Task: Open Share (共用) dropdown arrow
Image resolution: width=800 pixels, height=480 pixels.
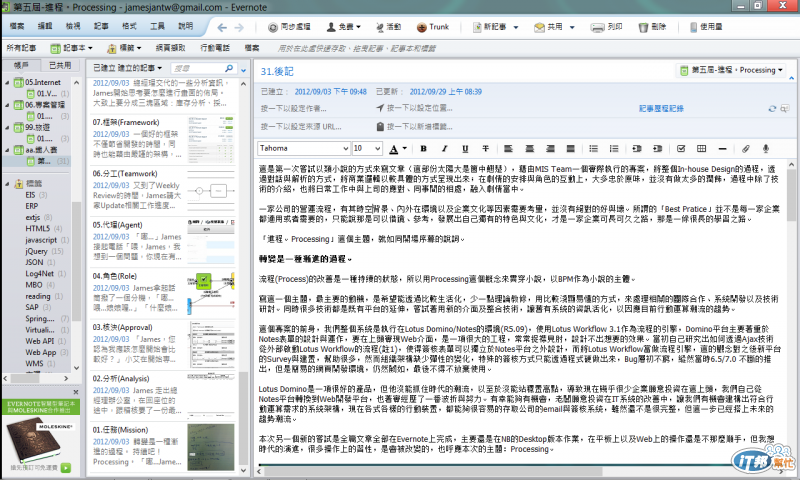Action: [572, 28]
